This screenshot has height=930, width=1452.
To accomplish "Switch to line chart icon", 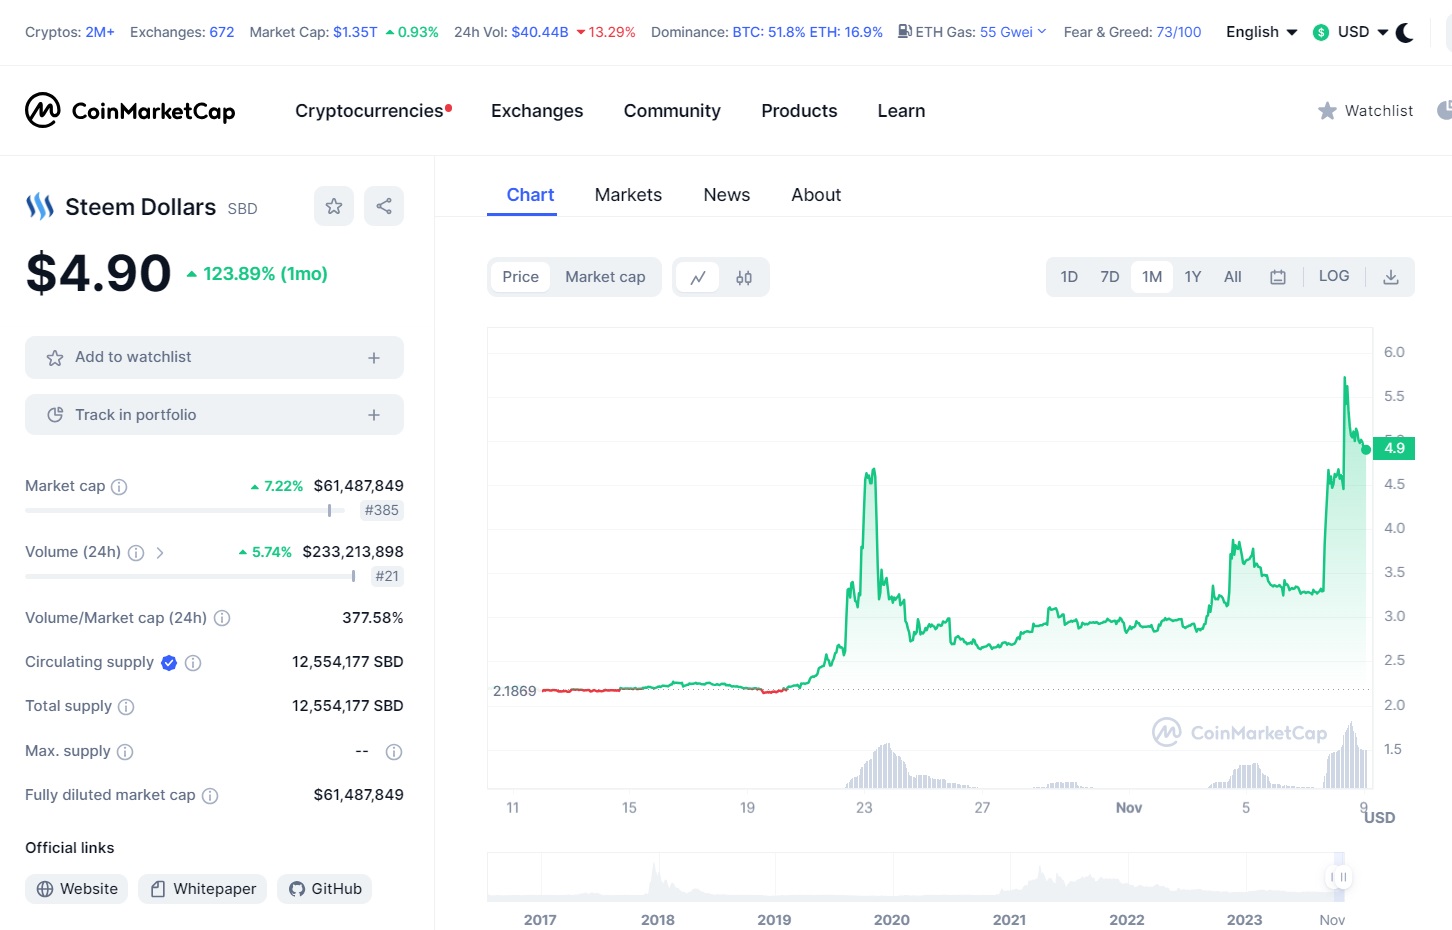I will tap(698, 277).
